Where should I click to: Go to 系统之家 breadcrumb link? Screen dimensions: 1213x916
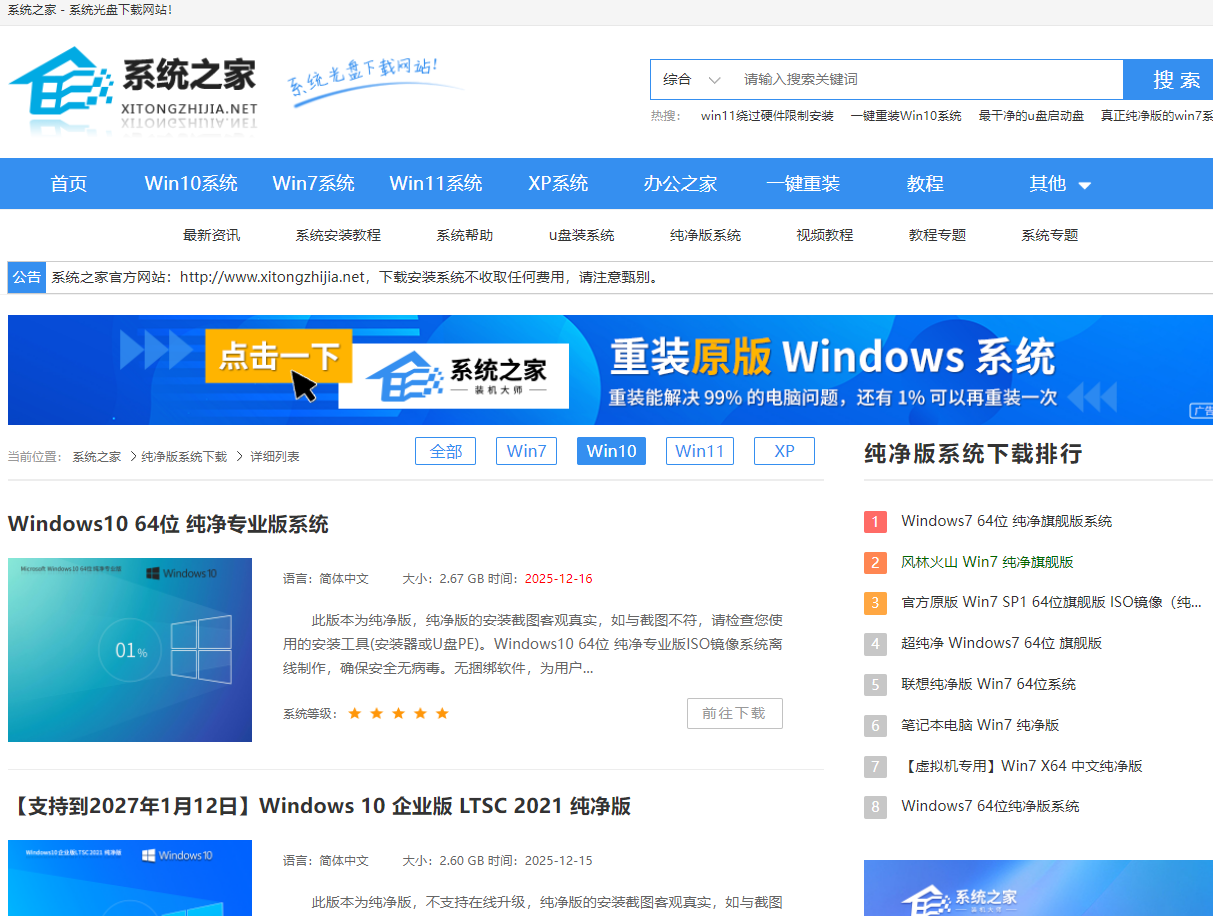pos(97,456)
